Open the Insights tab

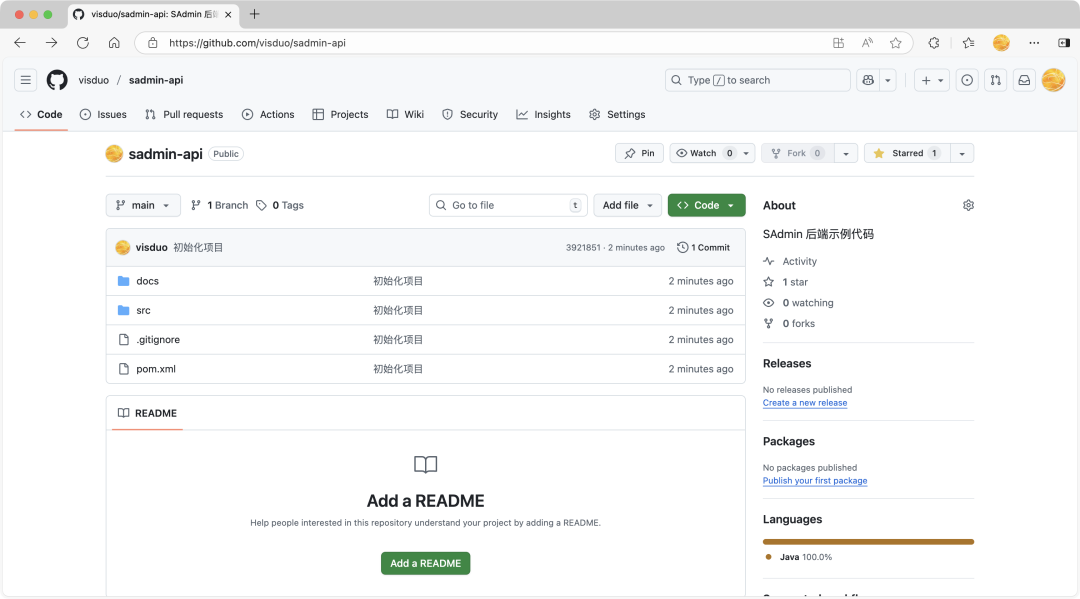543,114
